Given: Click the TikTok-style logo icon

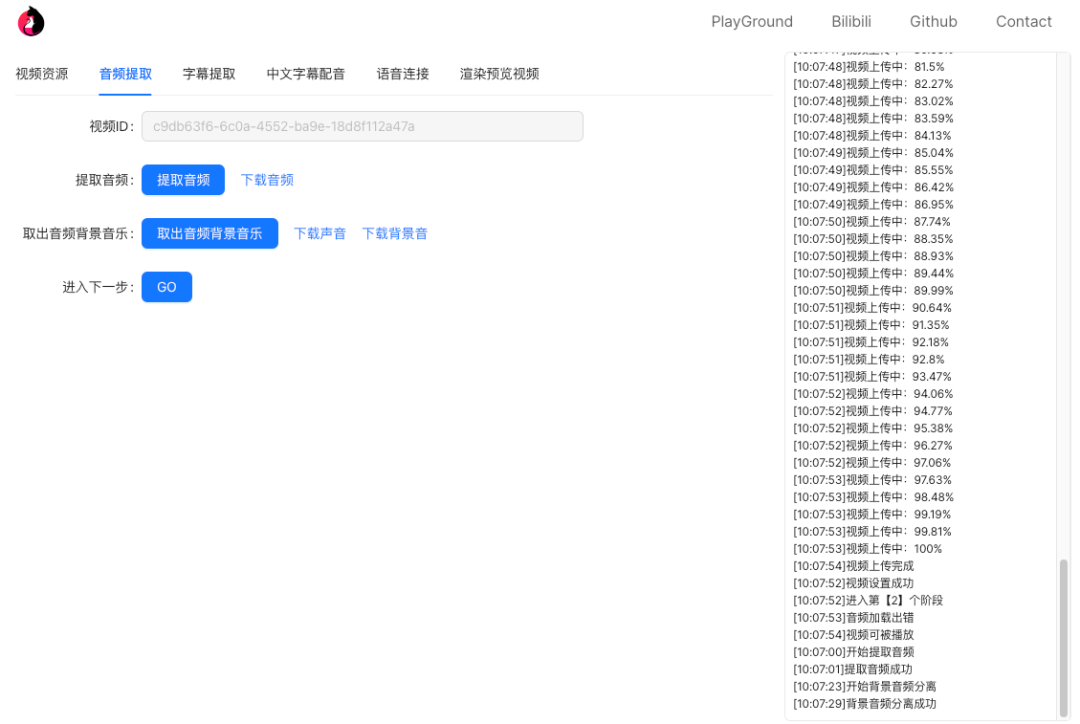Looking at the screenshot, I should (x=31, y=20).
